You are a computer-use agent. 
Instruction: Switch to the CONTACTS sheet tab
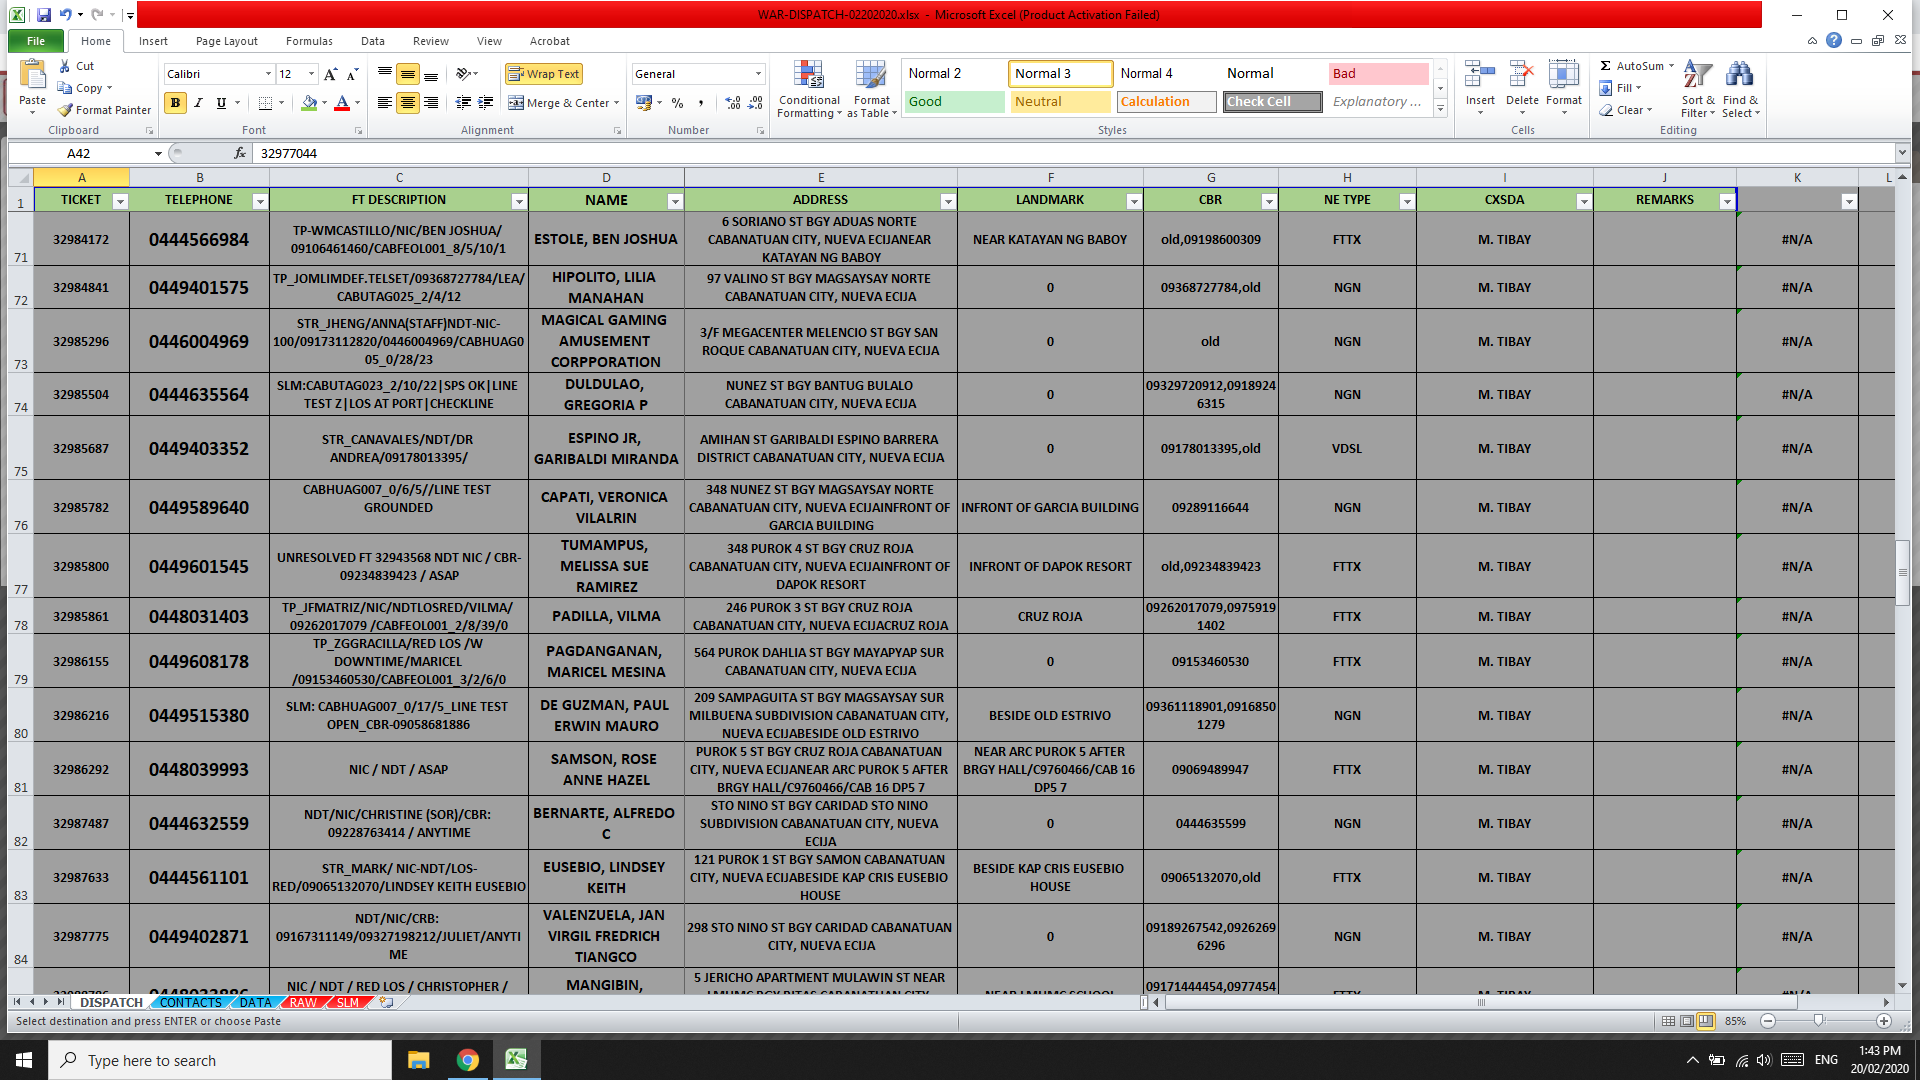pyautogui.click(x=190, y=1002)
